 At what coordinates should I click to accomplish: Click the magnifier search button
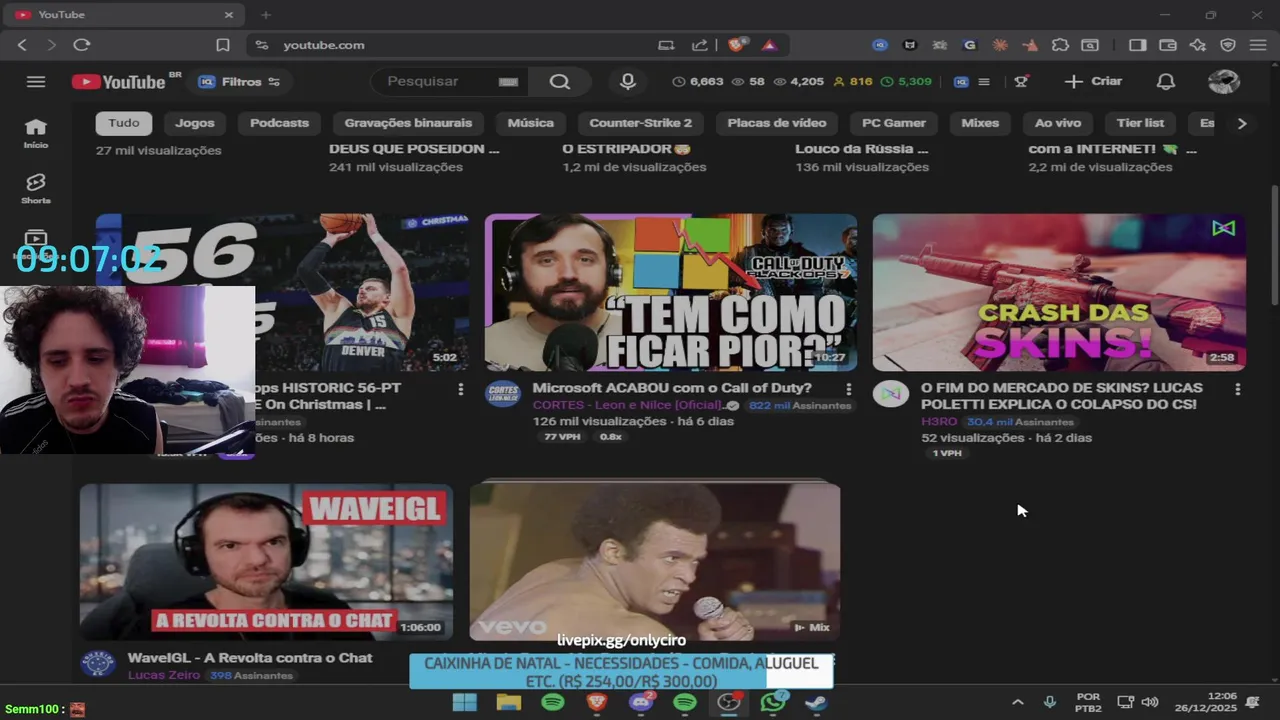tap(560, 82)
